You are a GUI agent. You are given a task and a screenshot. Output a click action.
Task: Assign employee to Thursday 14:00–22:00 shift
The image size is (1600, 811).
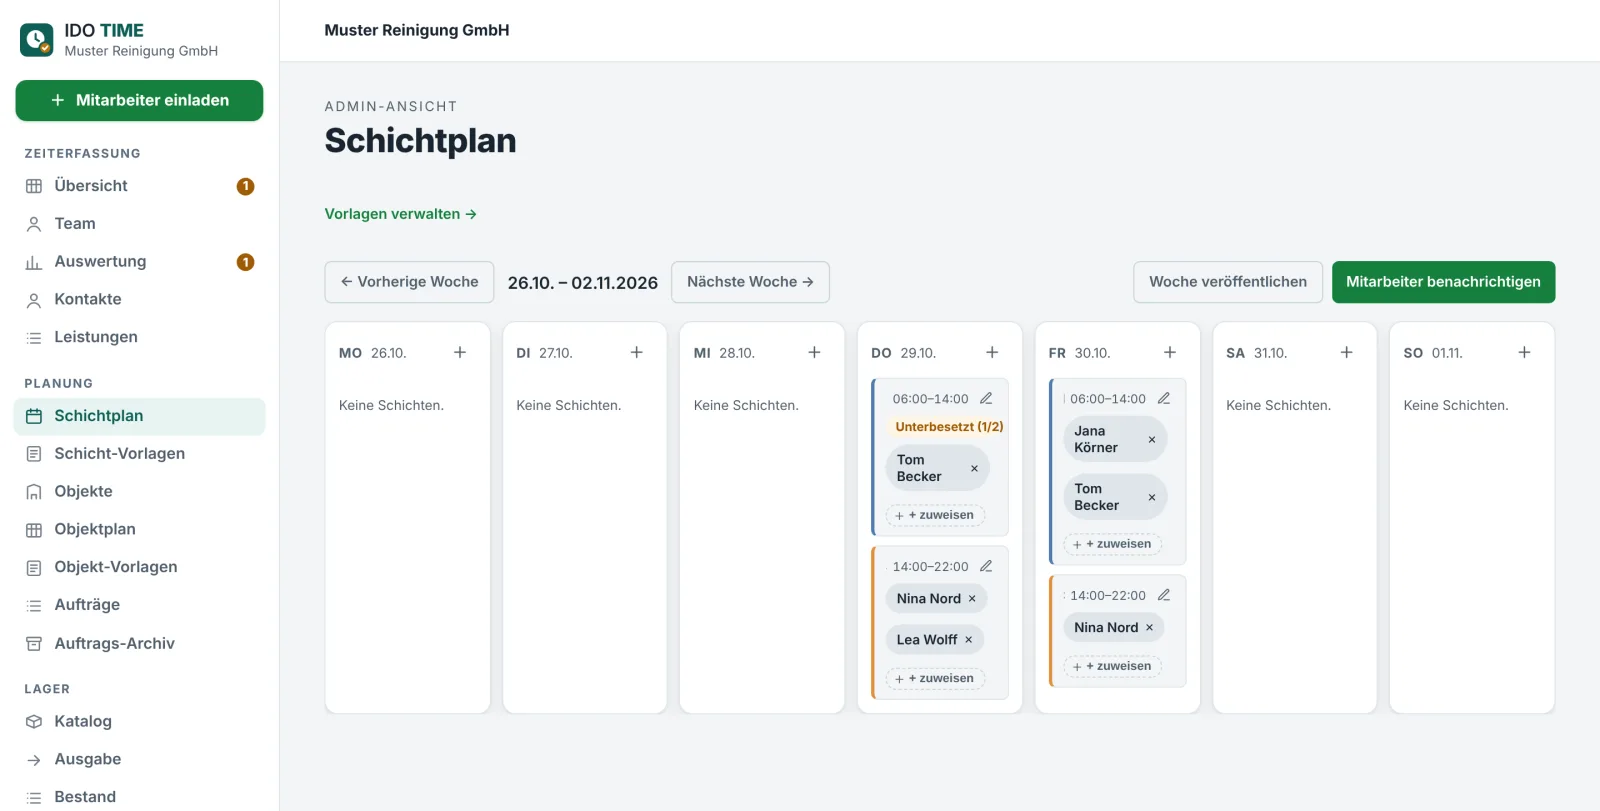935,678
